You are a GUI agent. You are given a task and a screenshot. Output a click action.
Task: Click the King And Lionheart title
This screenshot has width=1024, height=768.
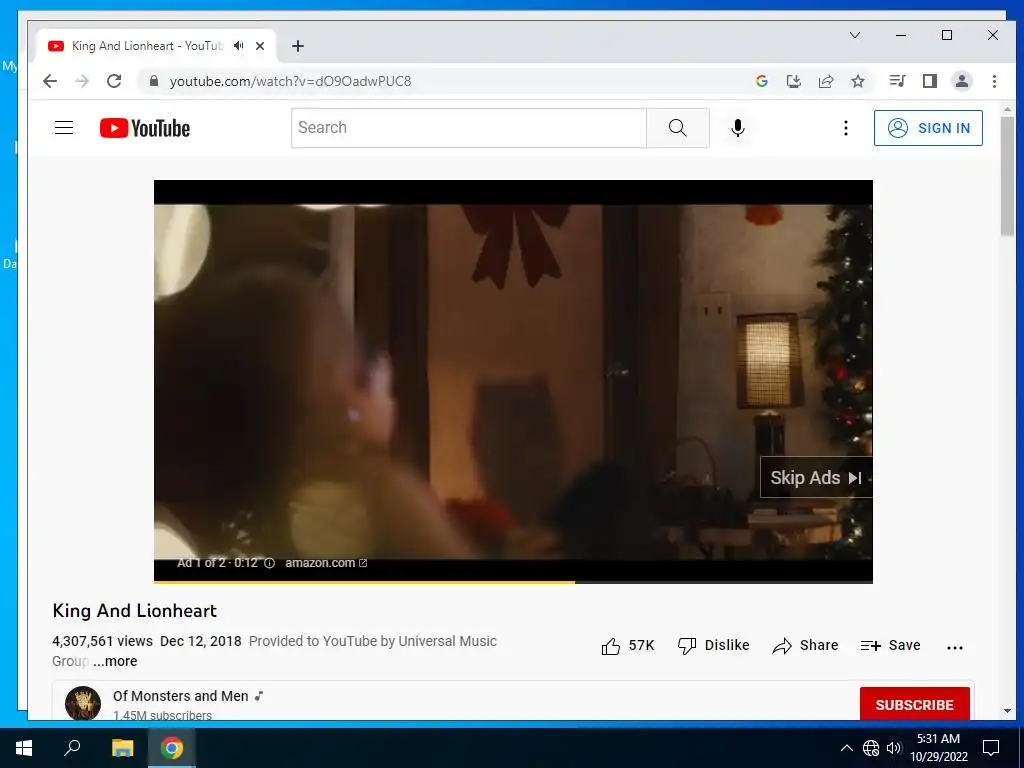[x=135, y=611]
